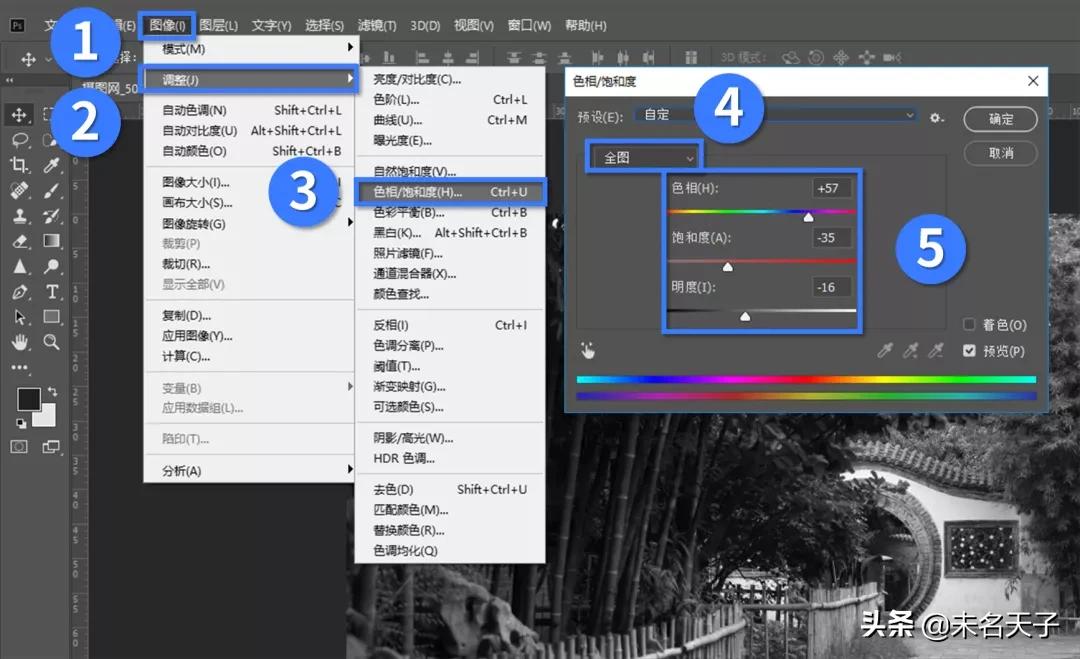Choose the Clone Stamp tool
Image resolution: width=1080 pixels, height=659 pixels.
19,215
